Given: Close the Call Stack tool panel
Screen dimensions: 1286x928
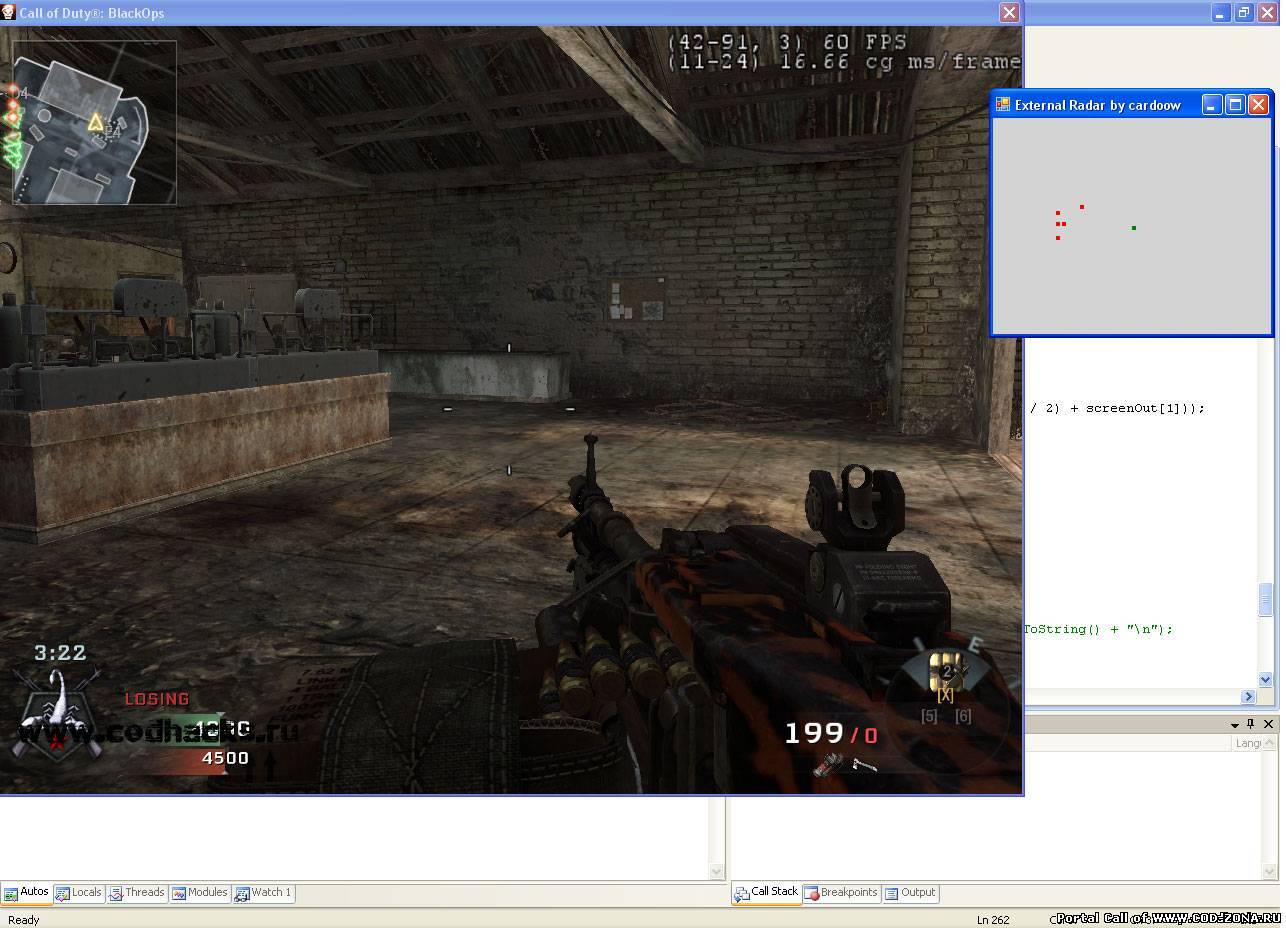Looking at the screenshot, I should coord(1268,724).
